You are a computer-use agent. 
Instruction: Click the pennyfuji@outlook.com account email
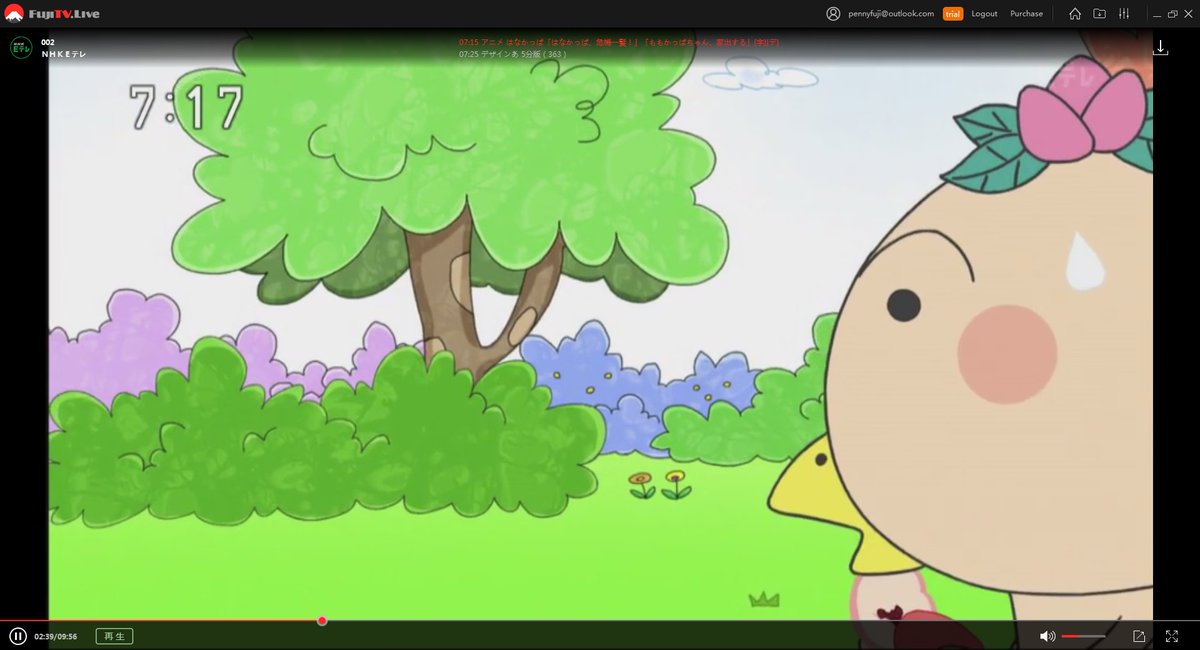coord(890,14)
